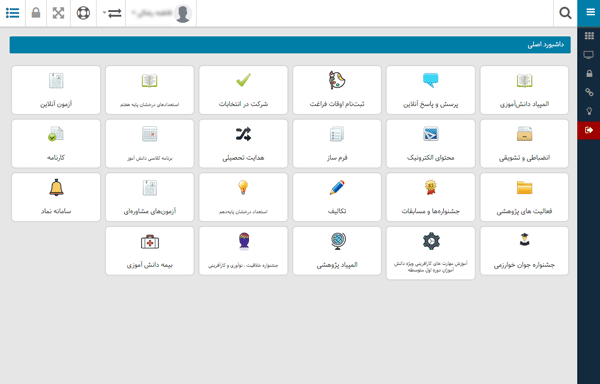Open پرسش و پاسخ آنلاین chat tile
The width and height of the screenshot is (600, 384).
(x=430, y=90)
